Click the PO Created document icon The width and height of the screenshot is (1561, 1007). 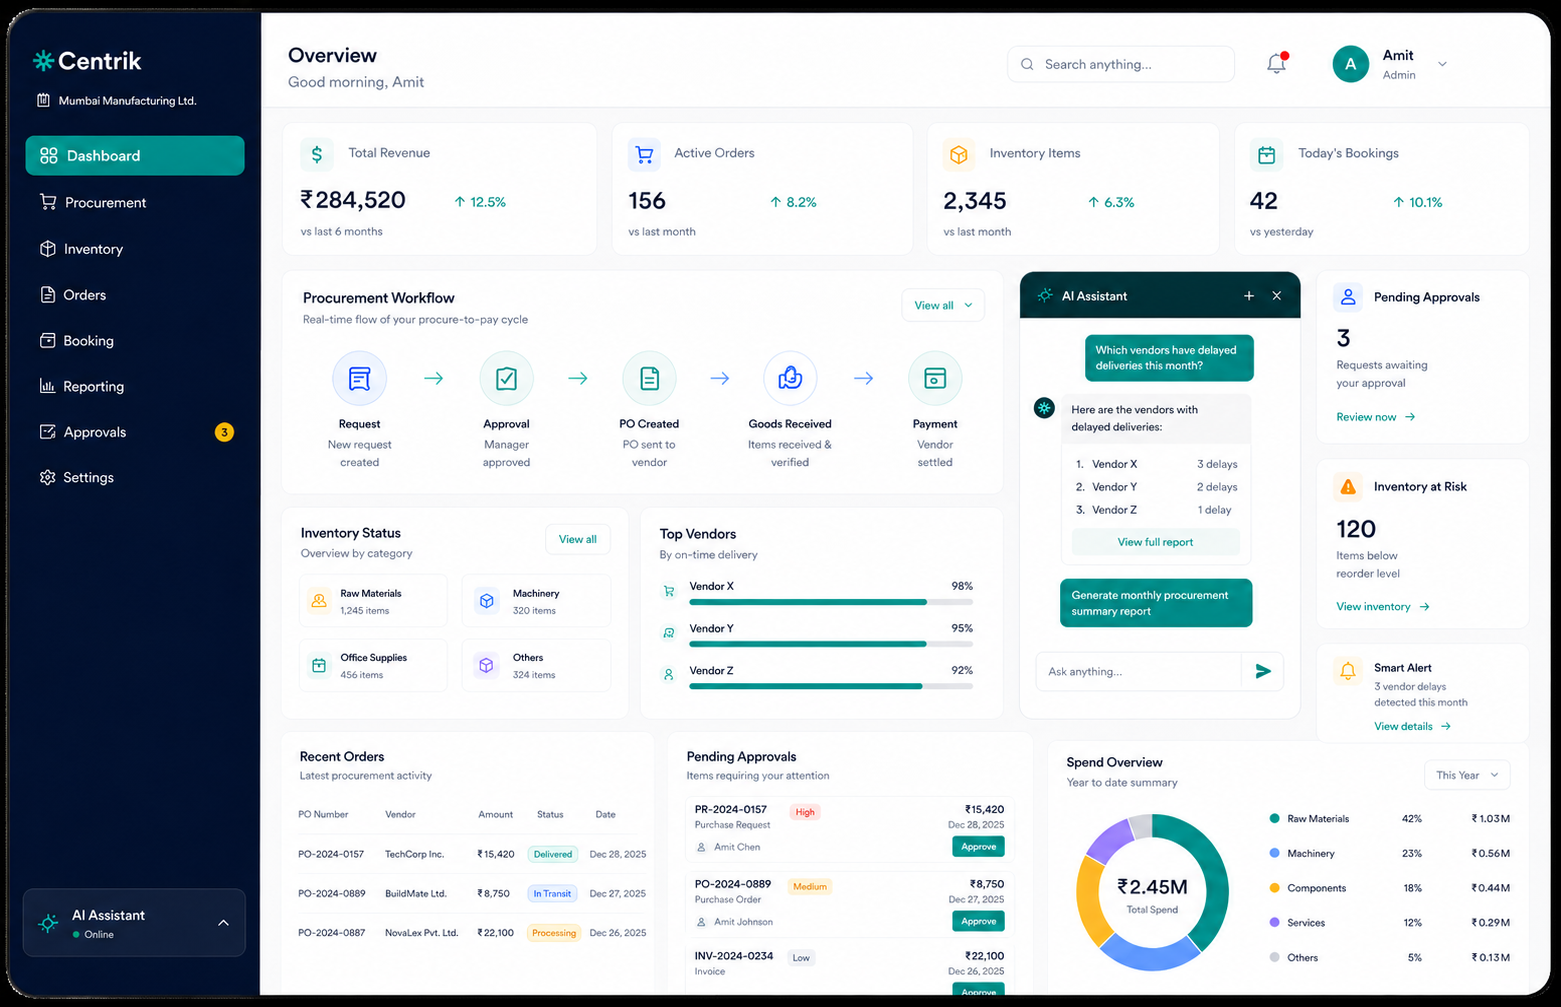pos(649,378)
